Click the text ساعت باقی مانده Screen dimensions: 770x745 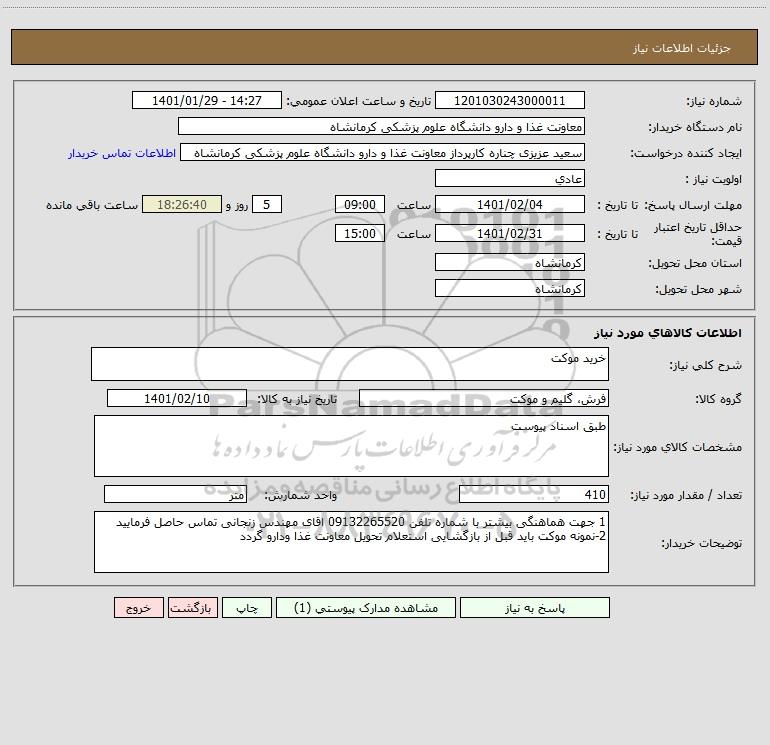[92, 205]
